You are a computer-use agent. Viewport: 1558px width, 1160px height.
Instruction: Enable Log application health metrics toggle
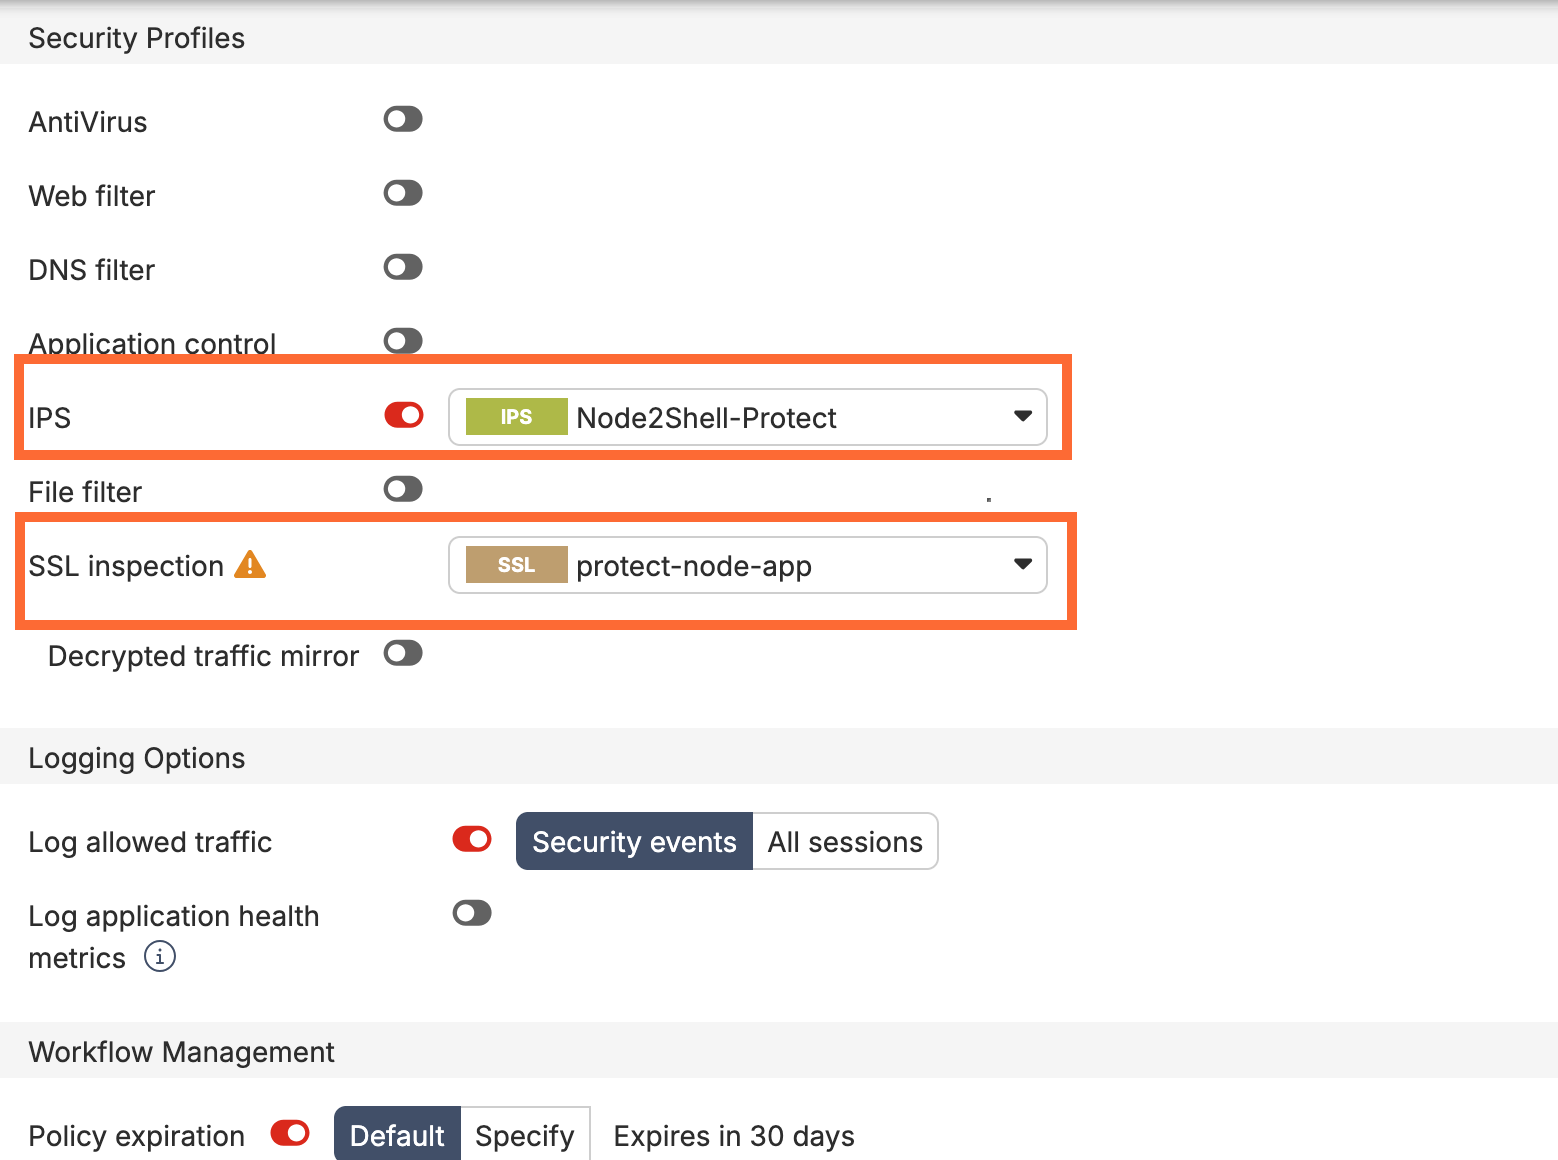(472, 913)
